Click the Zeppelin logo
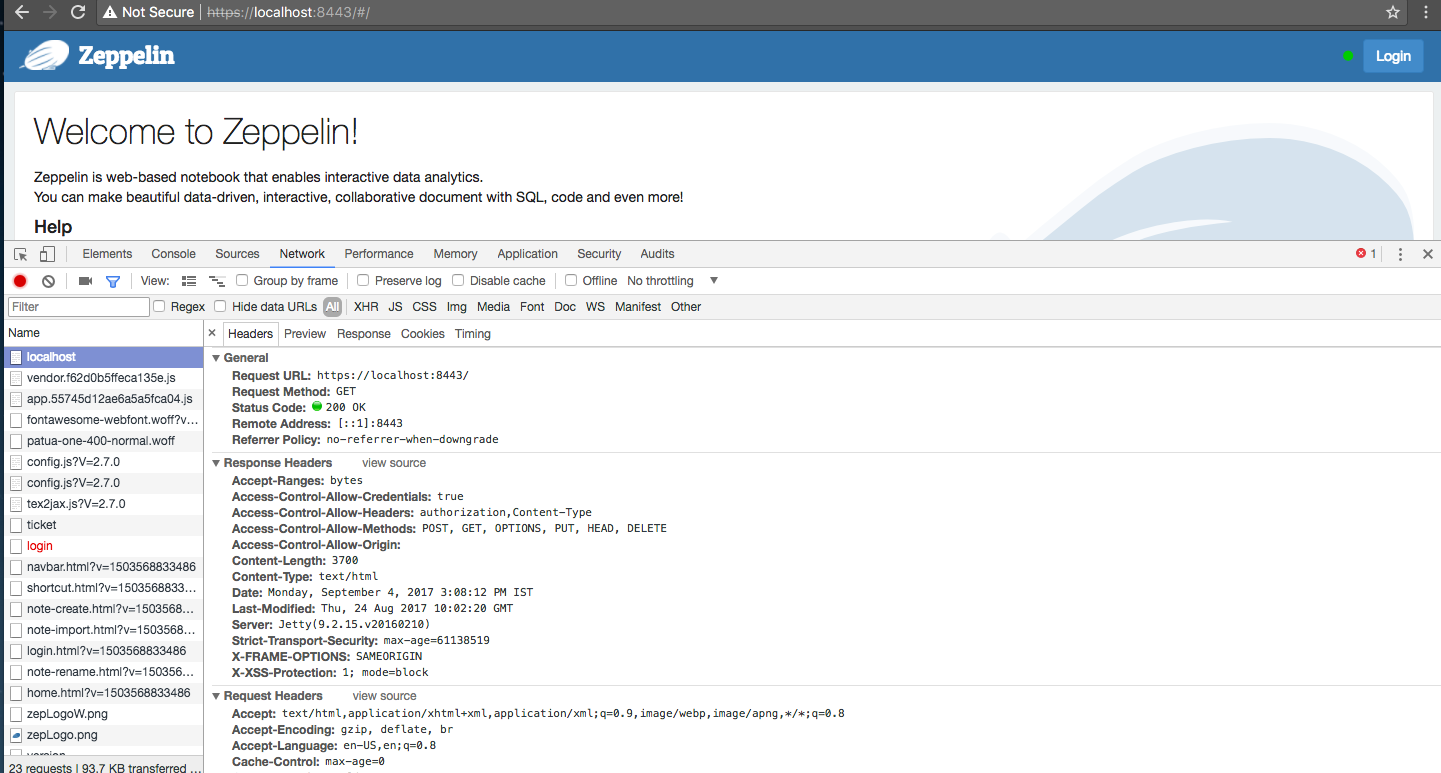Screen dimensions: 1441x773 (98, 55)
